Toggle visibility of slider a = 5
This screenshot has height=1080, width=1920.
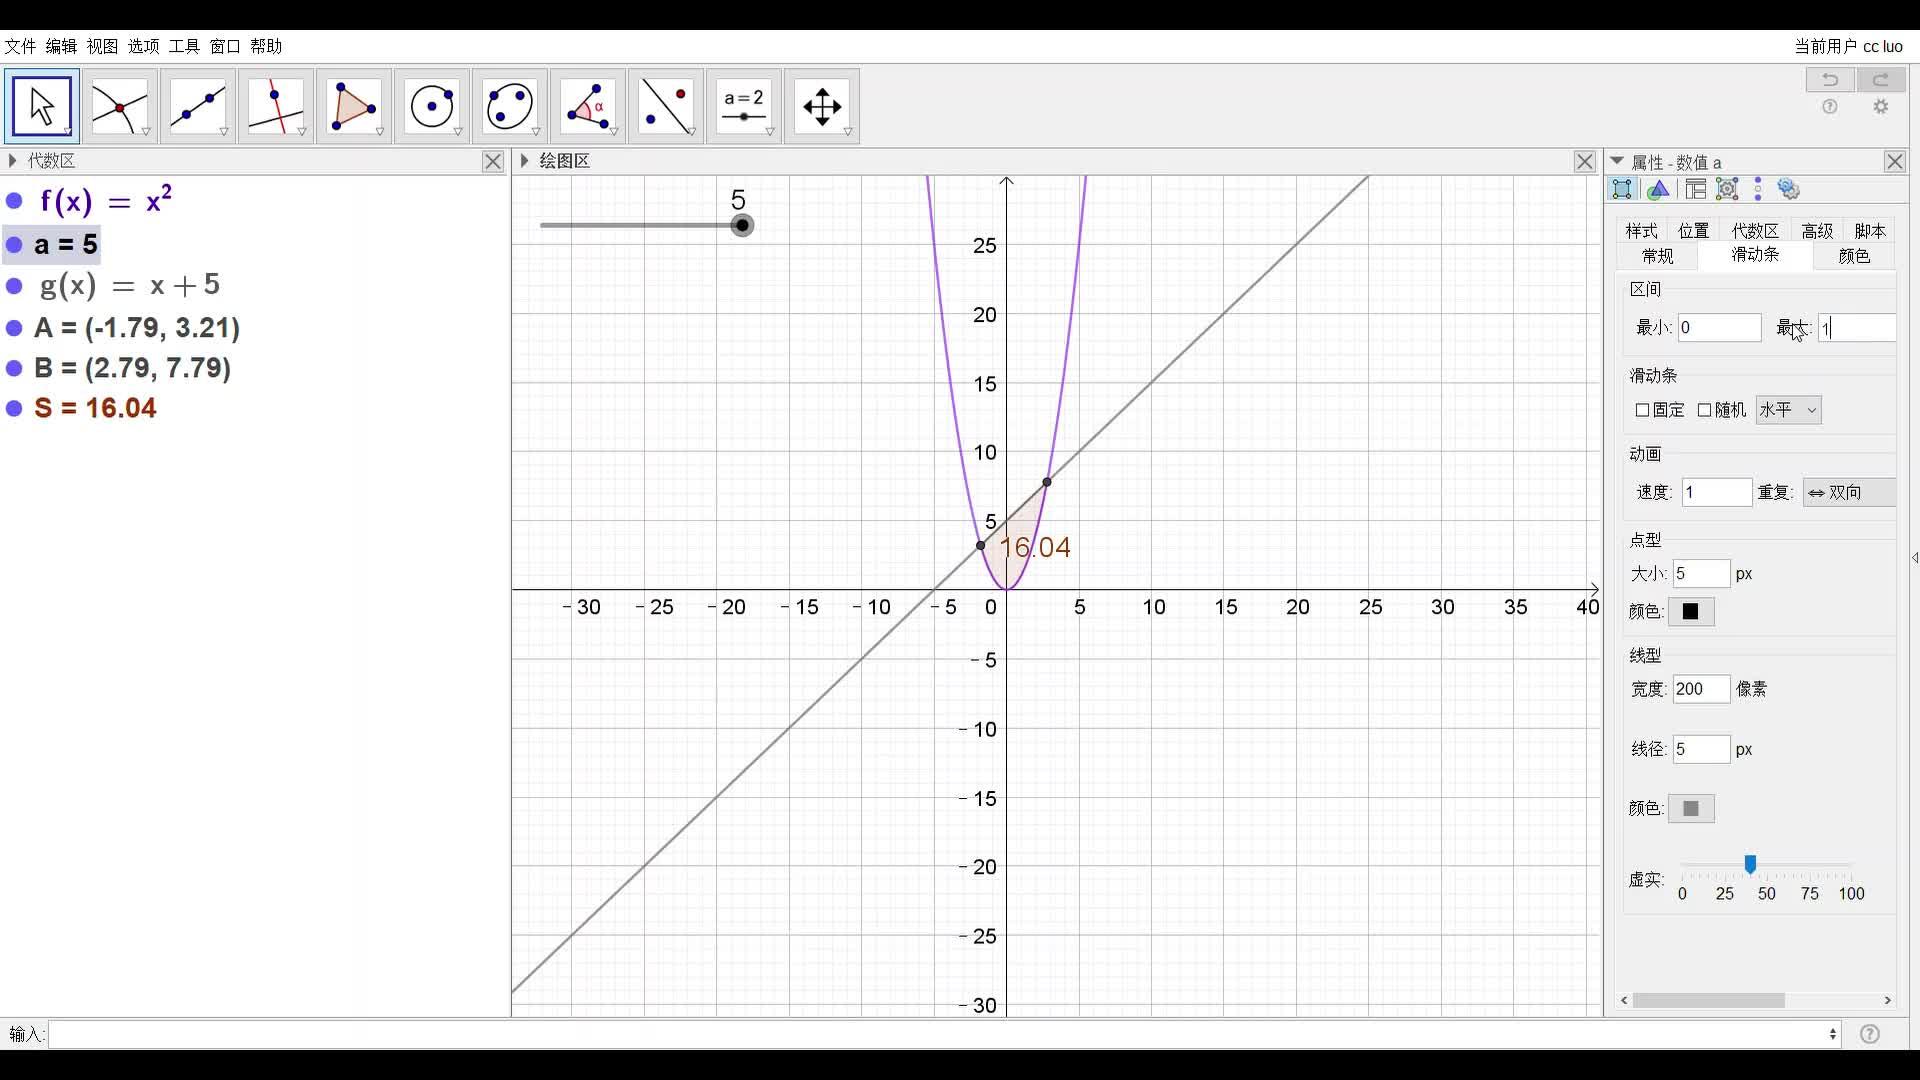pos(14,245)
